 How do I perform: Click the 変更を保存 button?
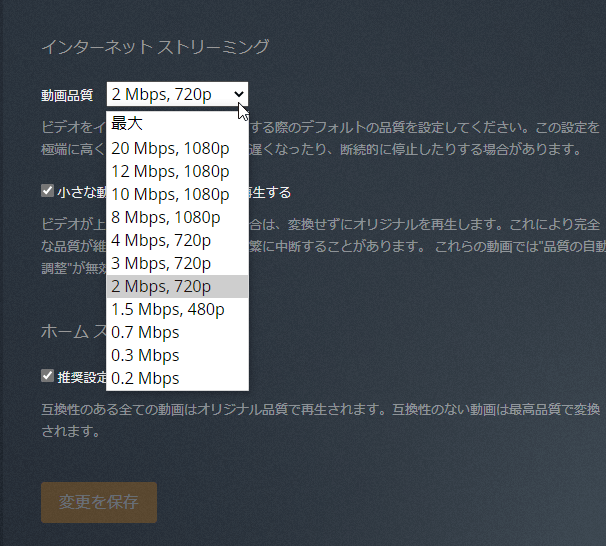[x=99, y=502]
